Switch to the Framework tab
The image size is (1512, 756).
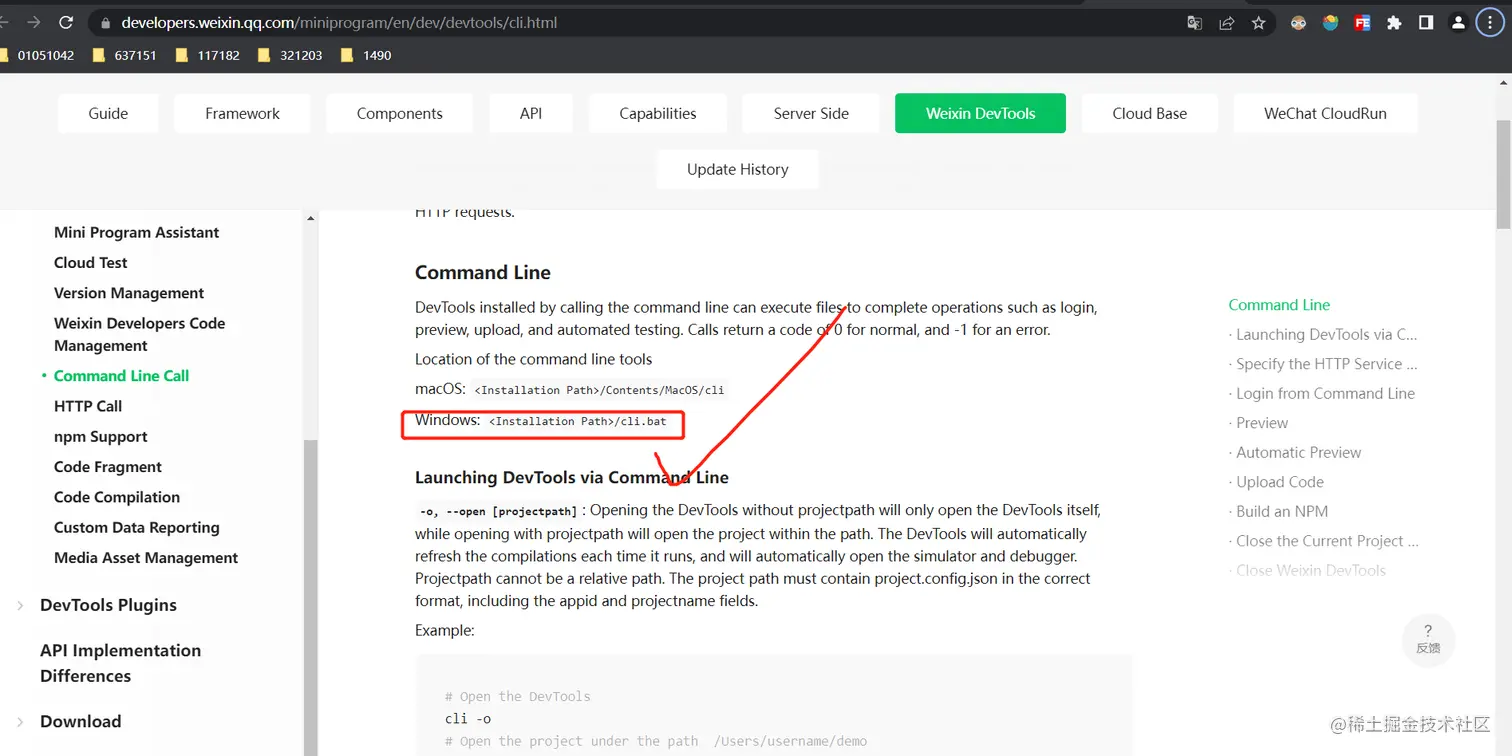[242, 113]
